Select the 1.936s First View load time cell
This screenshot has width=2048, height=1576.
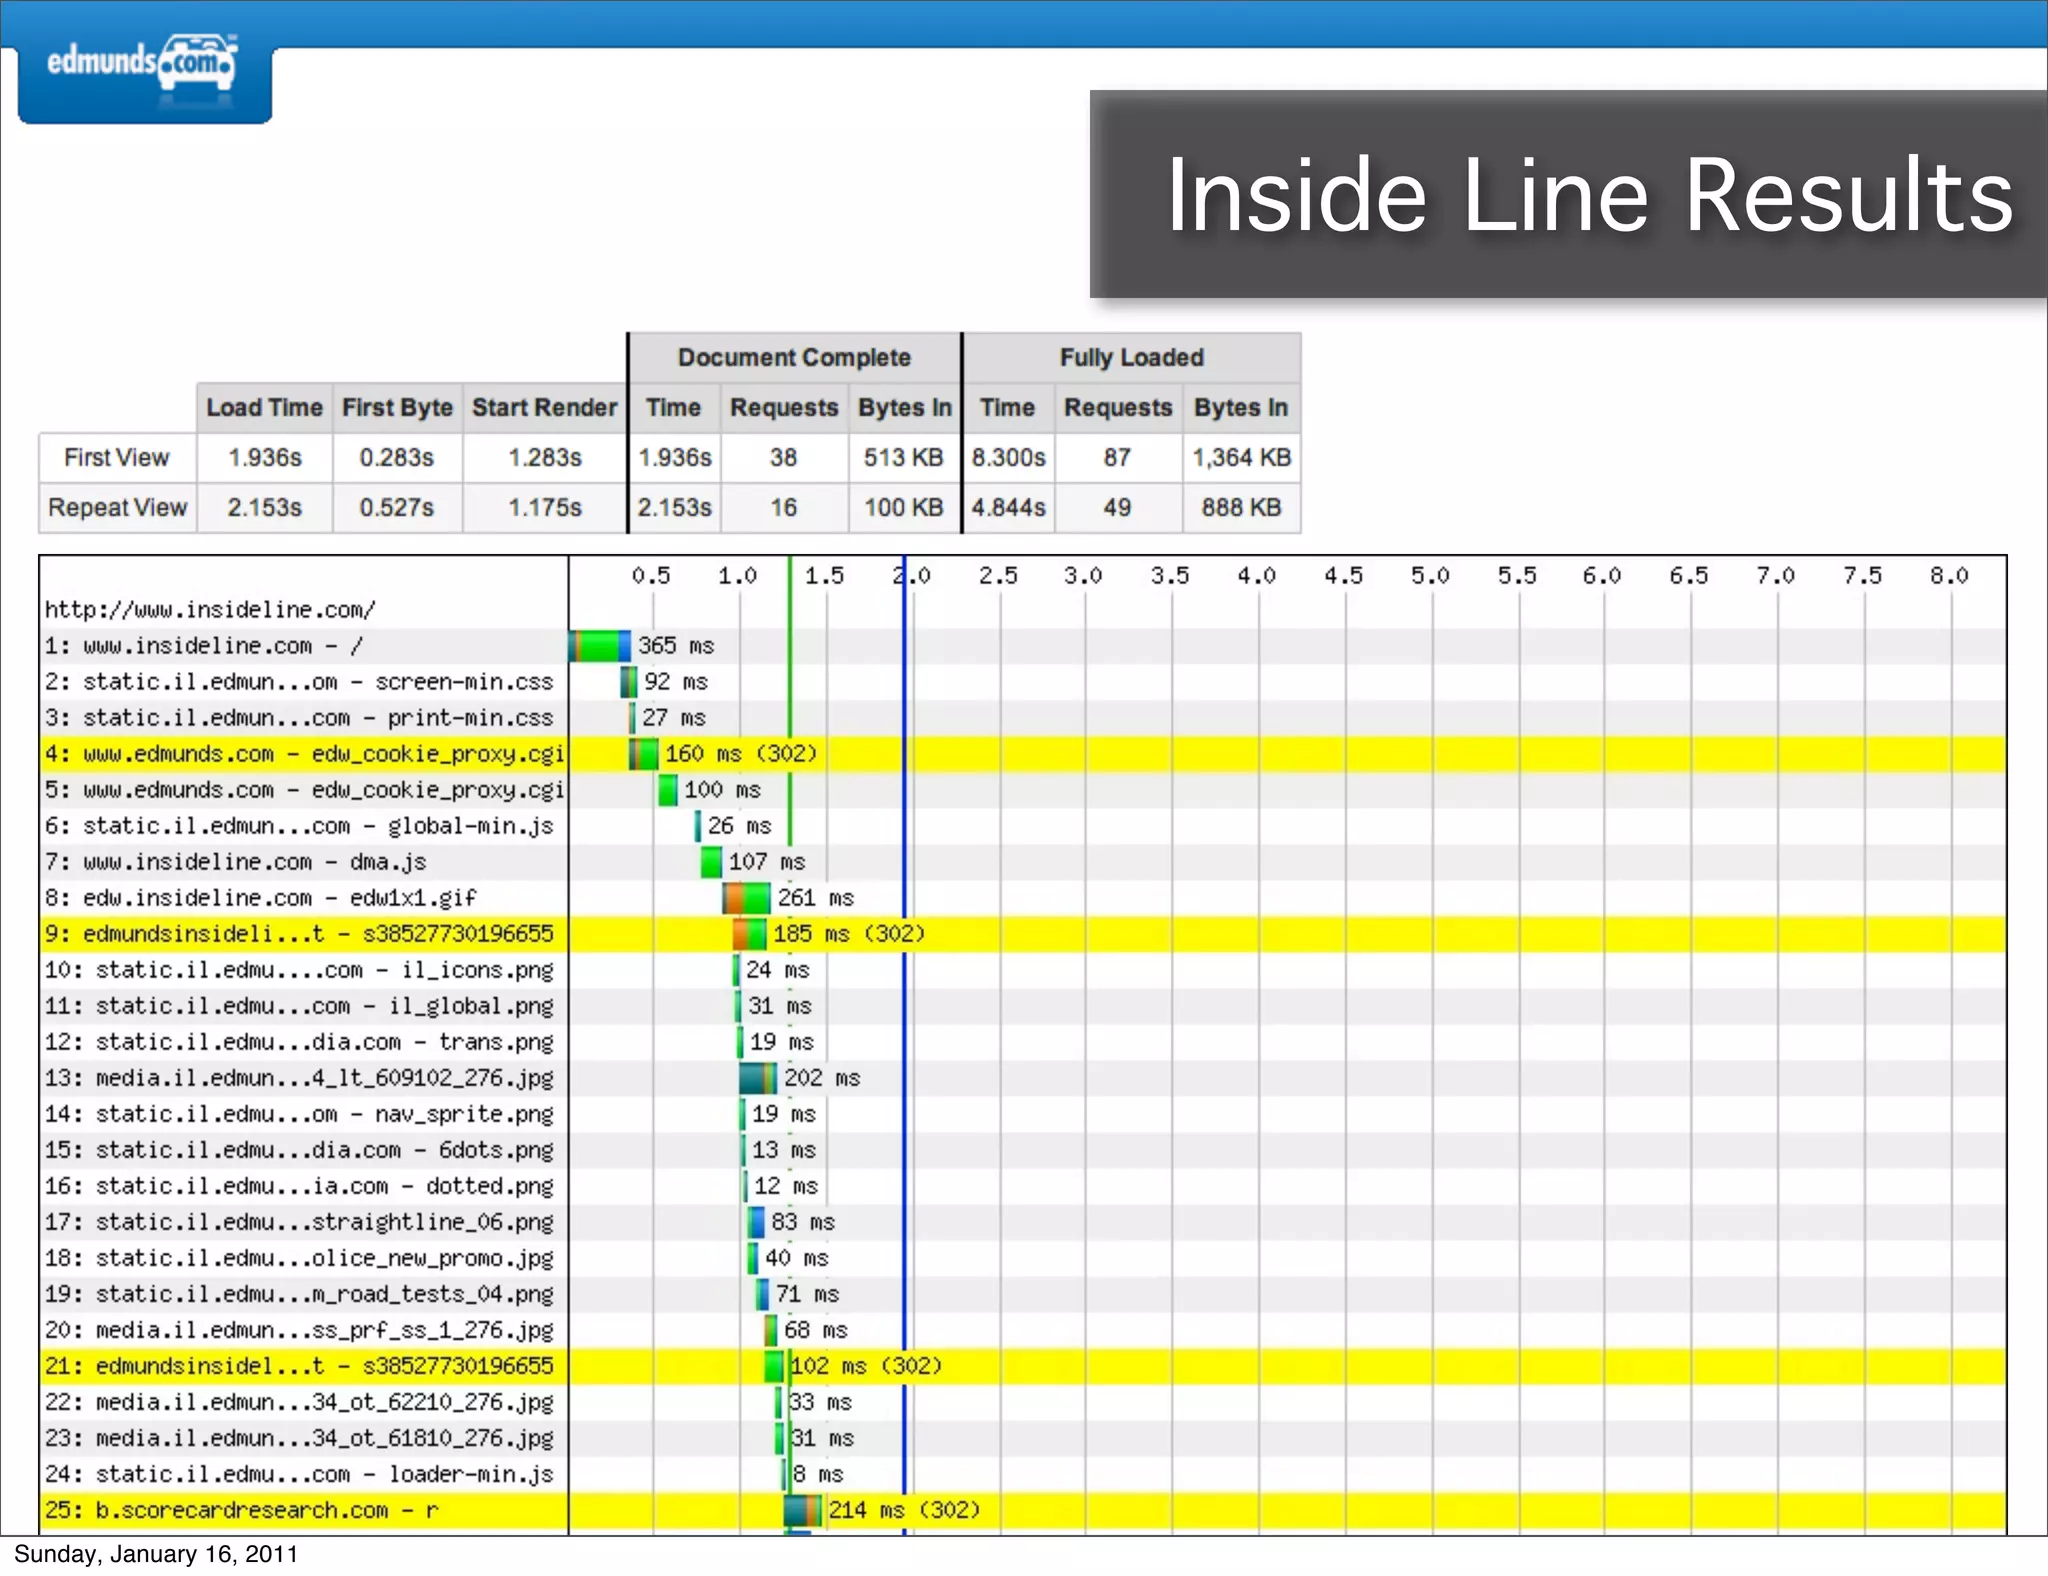point(264,457)
